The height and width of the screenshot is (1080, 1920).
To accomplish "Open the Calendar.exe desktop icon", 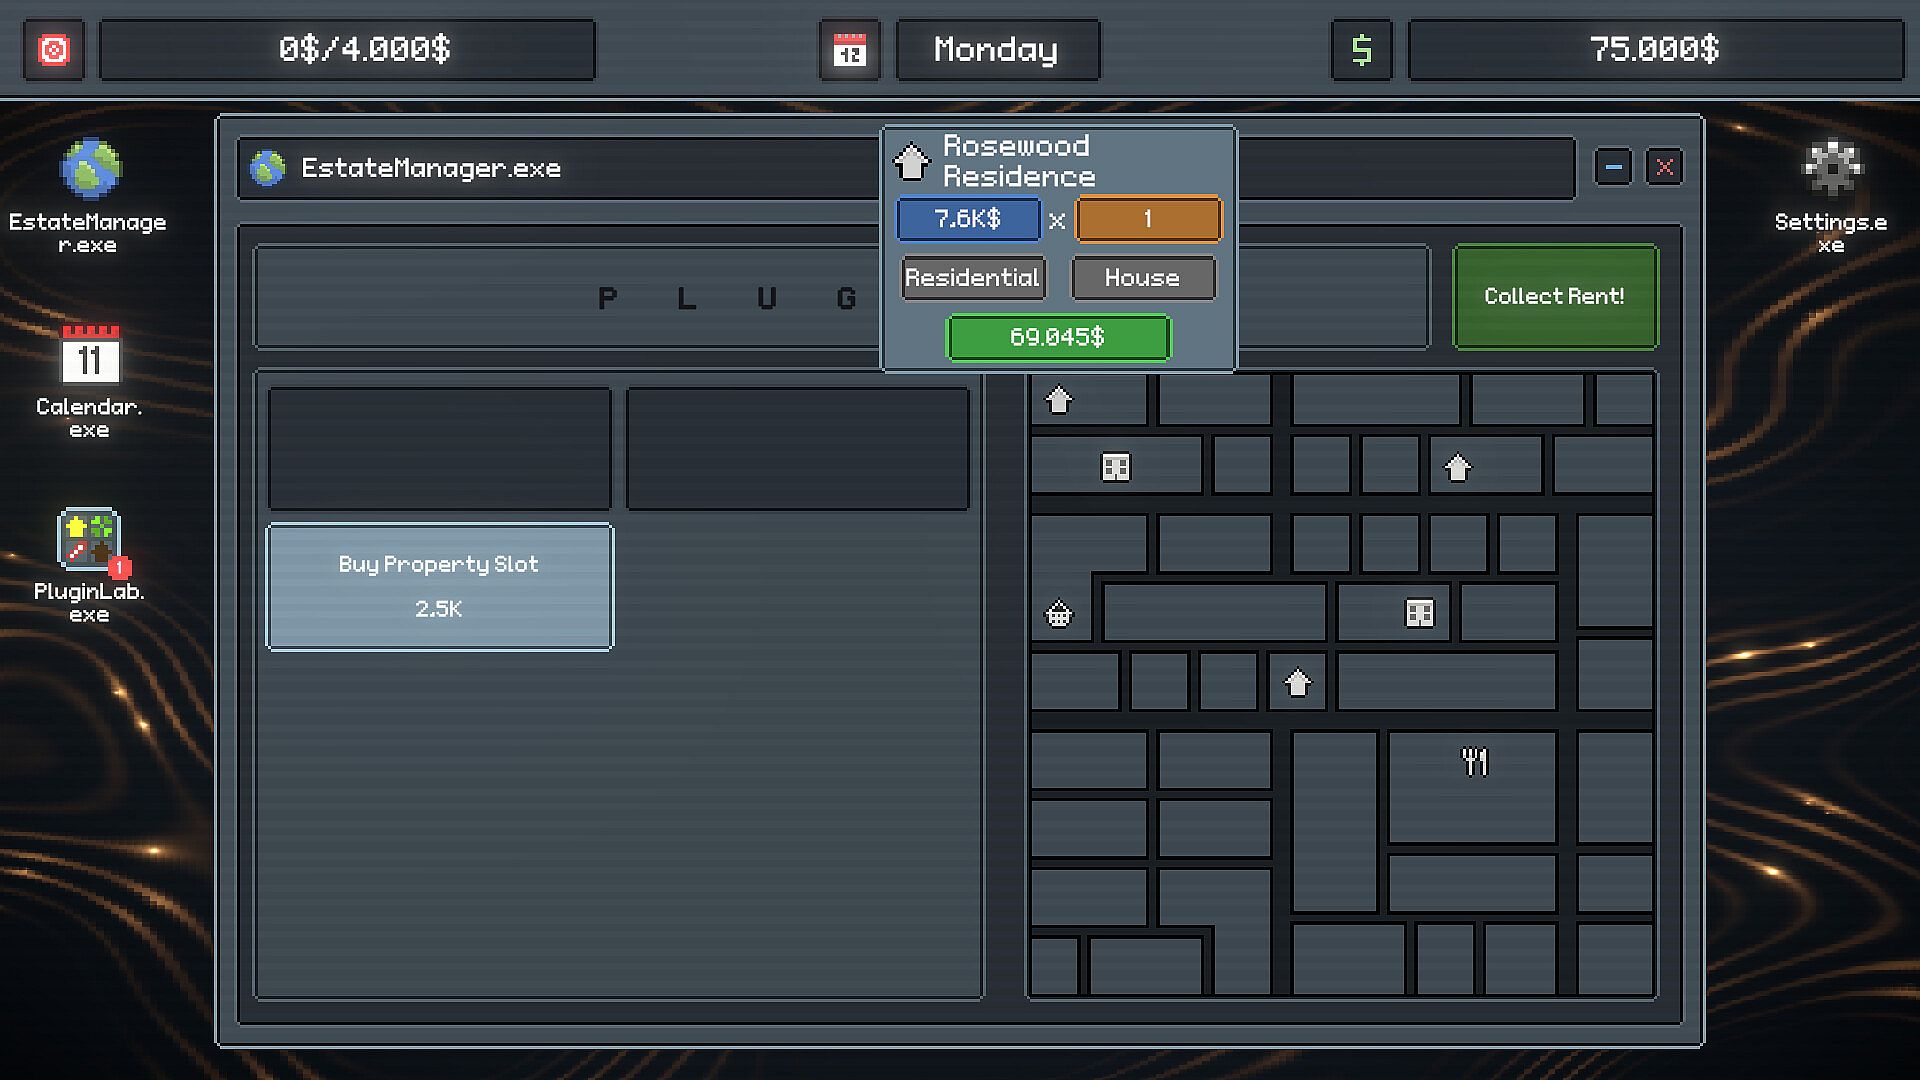I will [x=90, y=357].
